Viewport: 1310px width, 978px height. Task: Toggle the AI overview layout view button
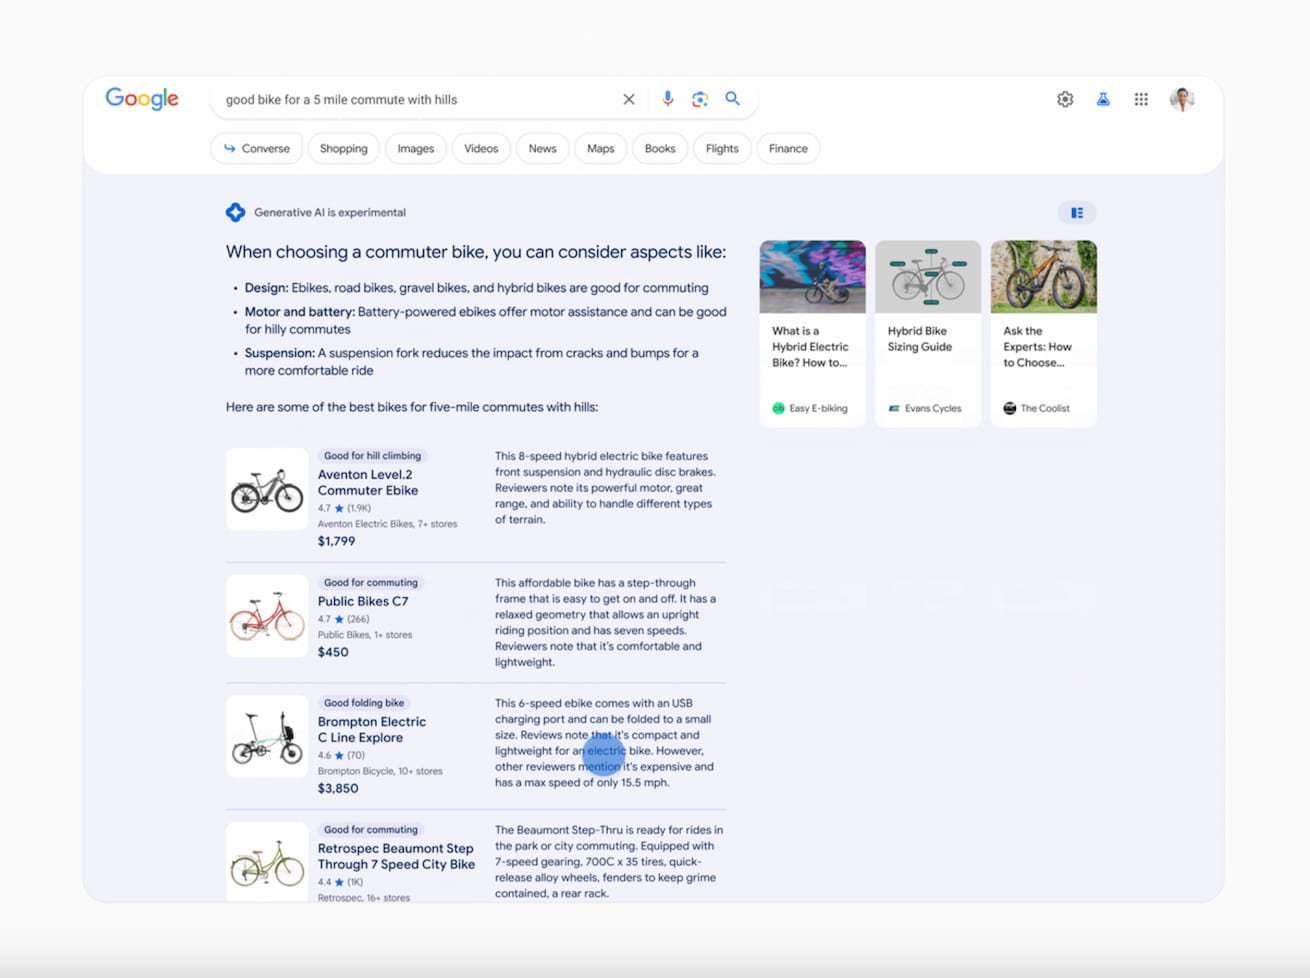click(x=1077, y=213)
